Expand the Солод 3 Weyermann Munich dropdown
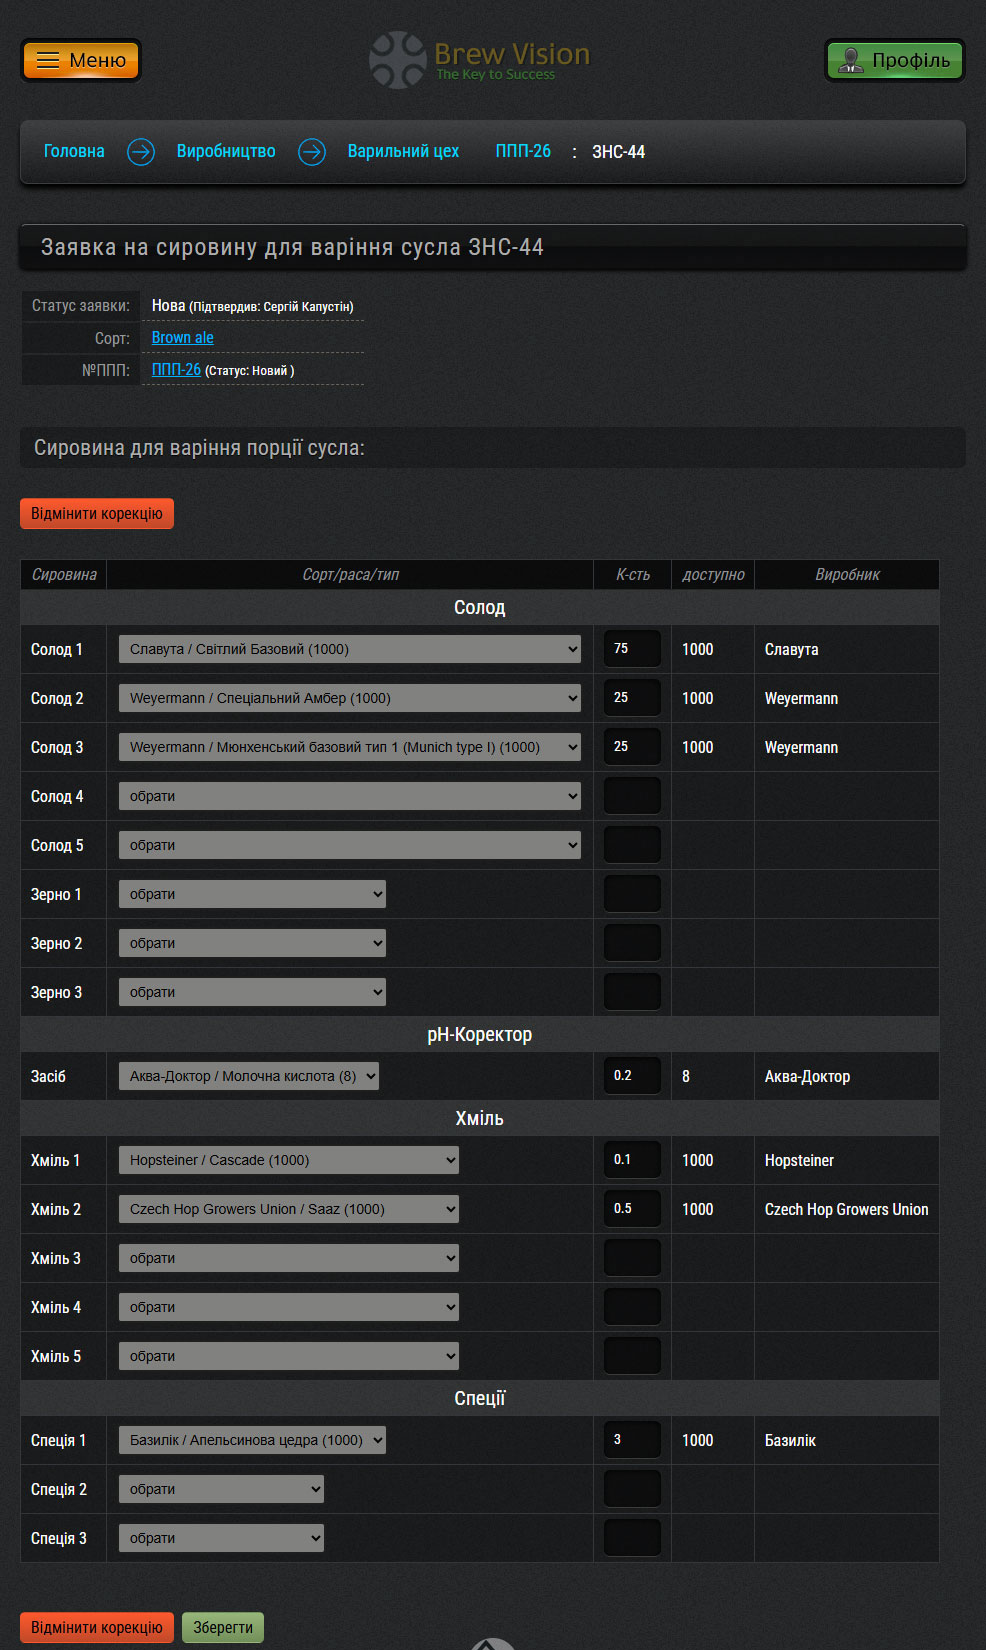Viewport: 986px width, 1650px height. (349, 747)
